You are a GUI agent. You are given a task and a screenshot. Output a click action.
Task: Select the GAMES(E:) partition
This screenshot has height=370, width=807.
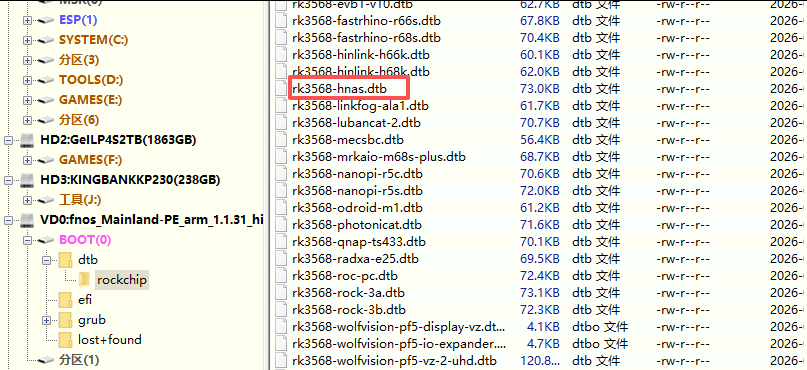click(91, 100)
